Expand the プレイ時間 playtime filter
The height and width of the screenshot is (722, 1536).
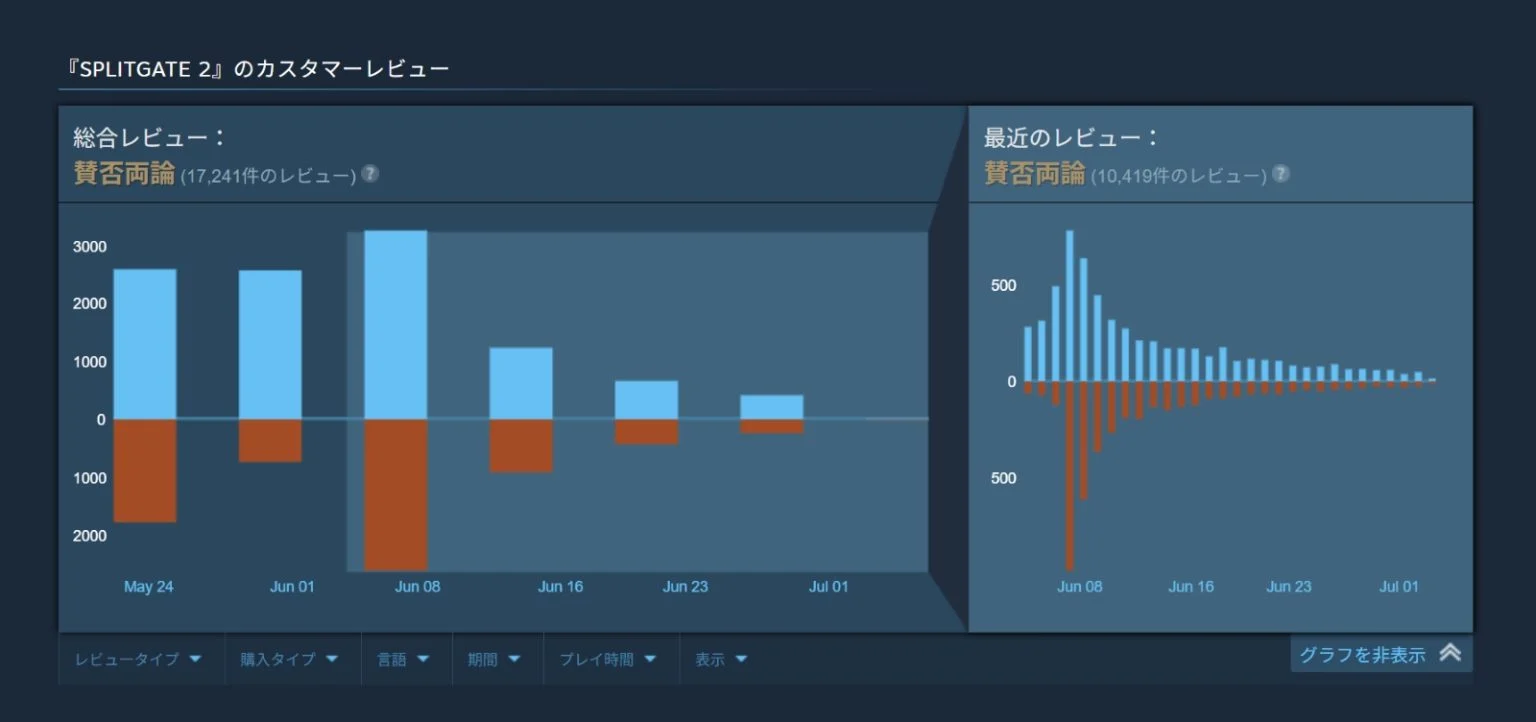607,659
